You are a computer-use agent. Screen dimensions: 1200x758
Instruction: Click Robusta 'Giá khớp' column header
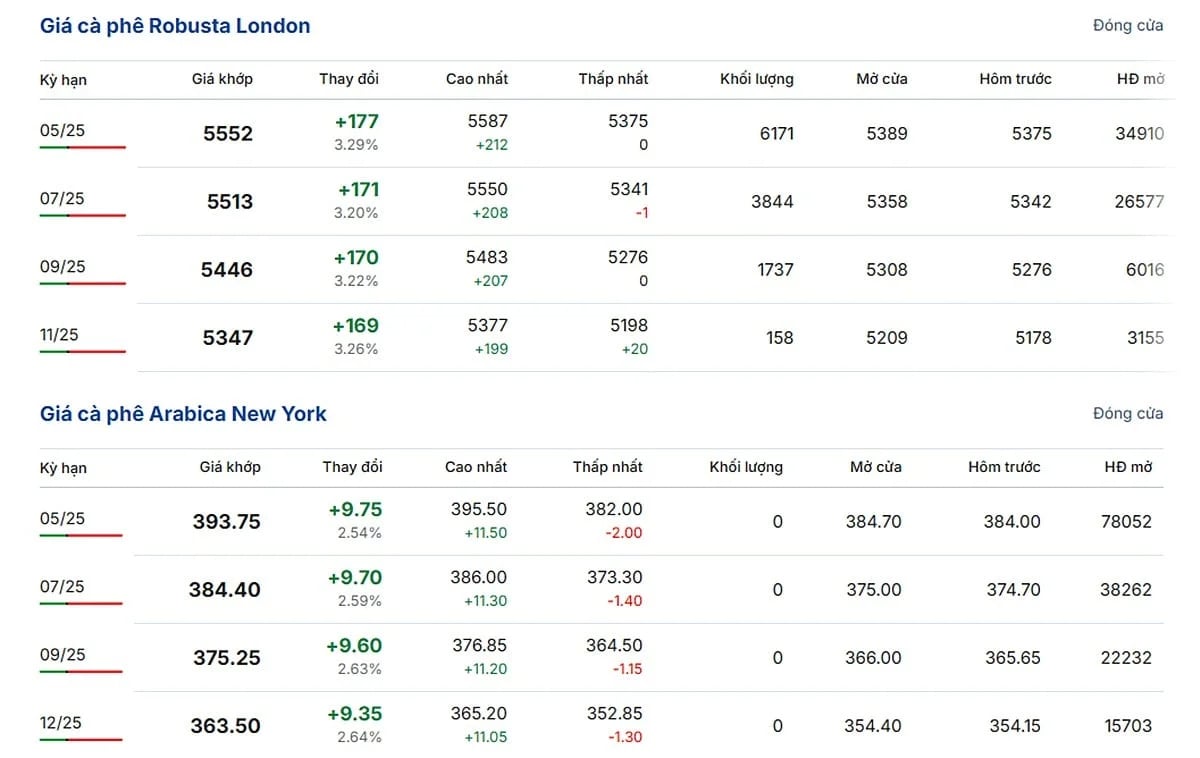click(x=222, y=79)
